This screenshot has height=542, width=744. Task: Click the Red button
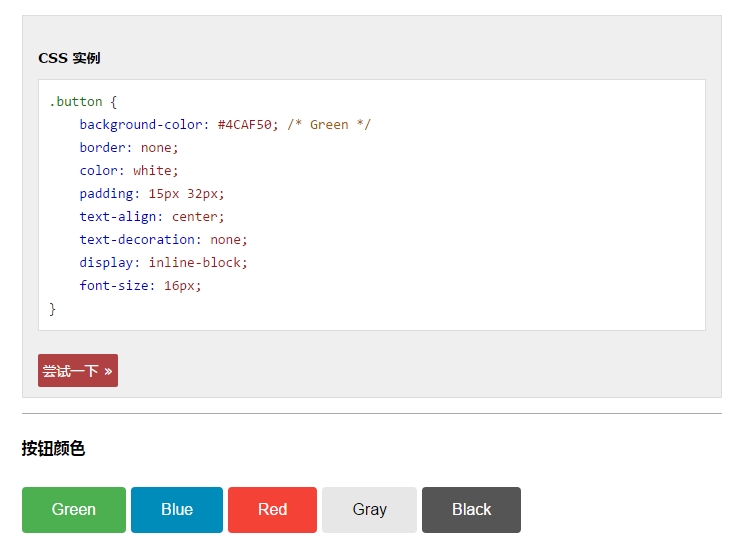[272, 510]
